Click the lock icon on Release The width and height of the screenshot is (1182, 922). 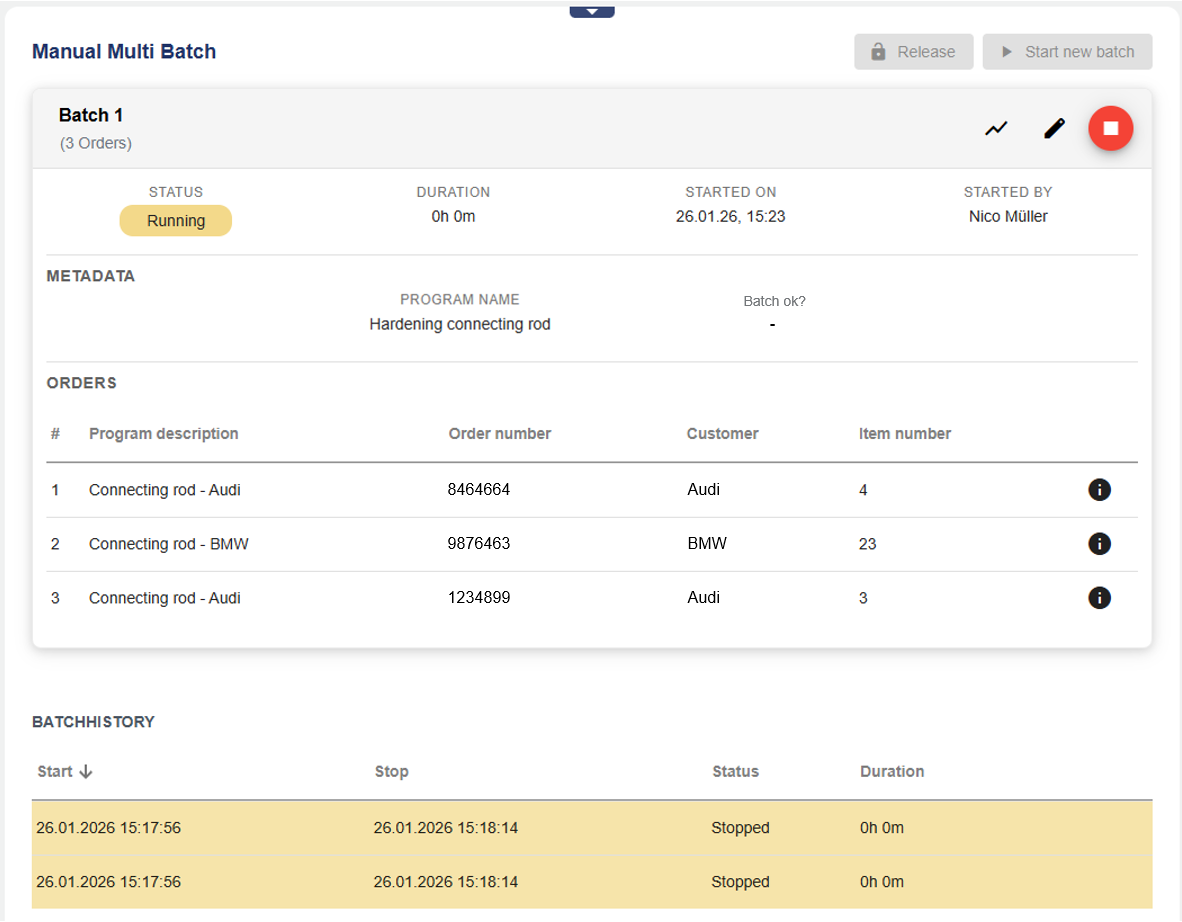pyautogui.click(x=878, y=52)
